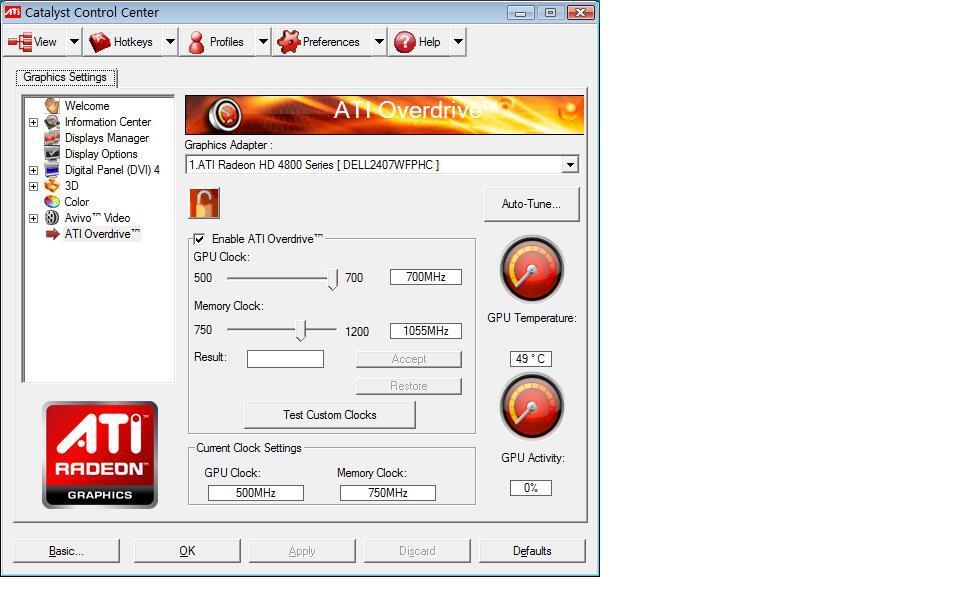Open the View menu dropdown arrow

[74, 42]
